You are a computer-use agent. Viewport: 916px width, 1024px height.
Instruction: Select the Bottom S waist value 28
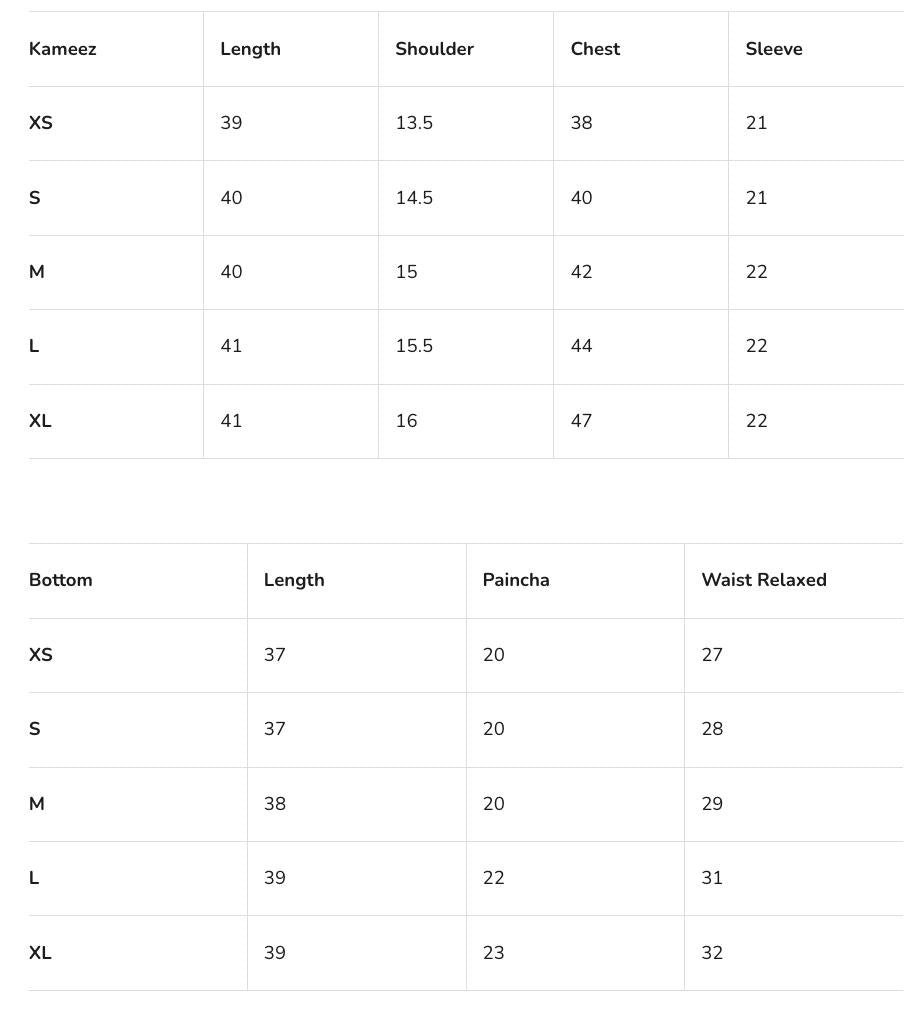point(712,729)
